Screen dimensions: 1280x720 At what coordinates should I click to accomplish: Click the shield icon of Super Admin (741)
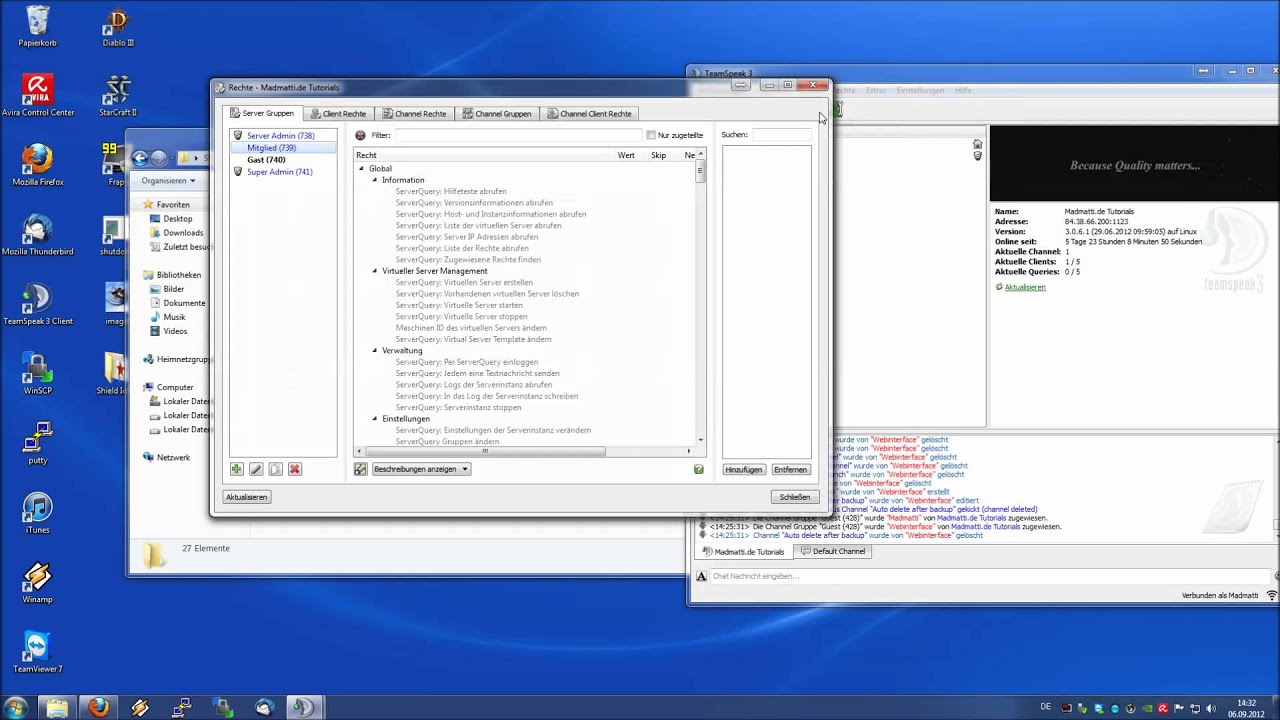[x=238, y=172]
